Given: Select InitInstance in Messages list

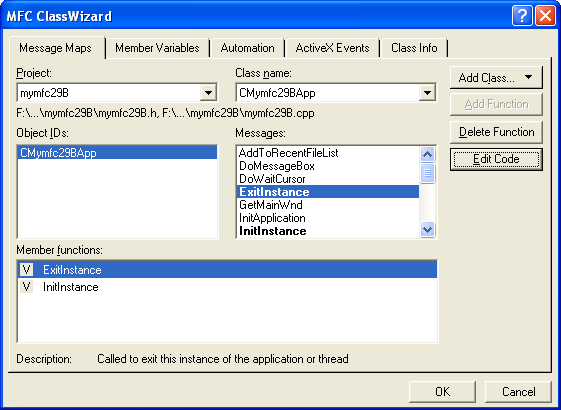Looking at the screenshot, I should point(328,231).
